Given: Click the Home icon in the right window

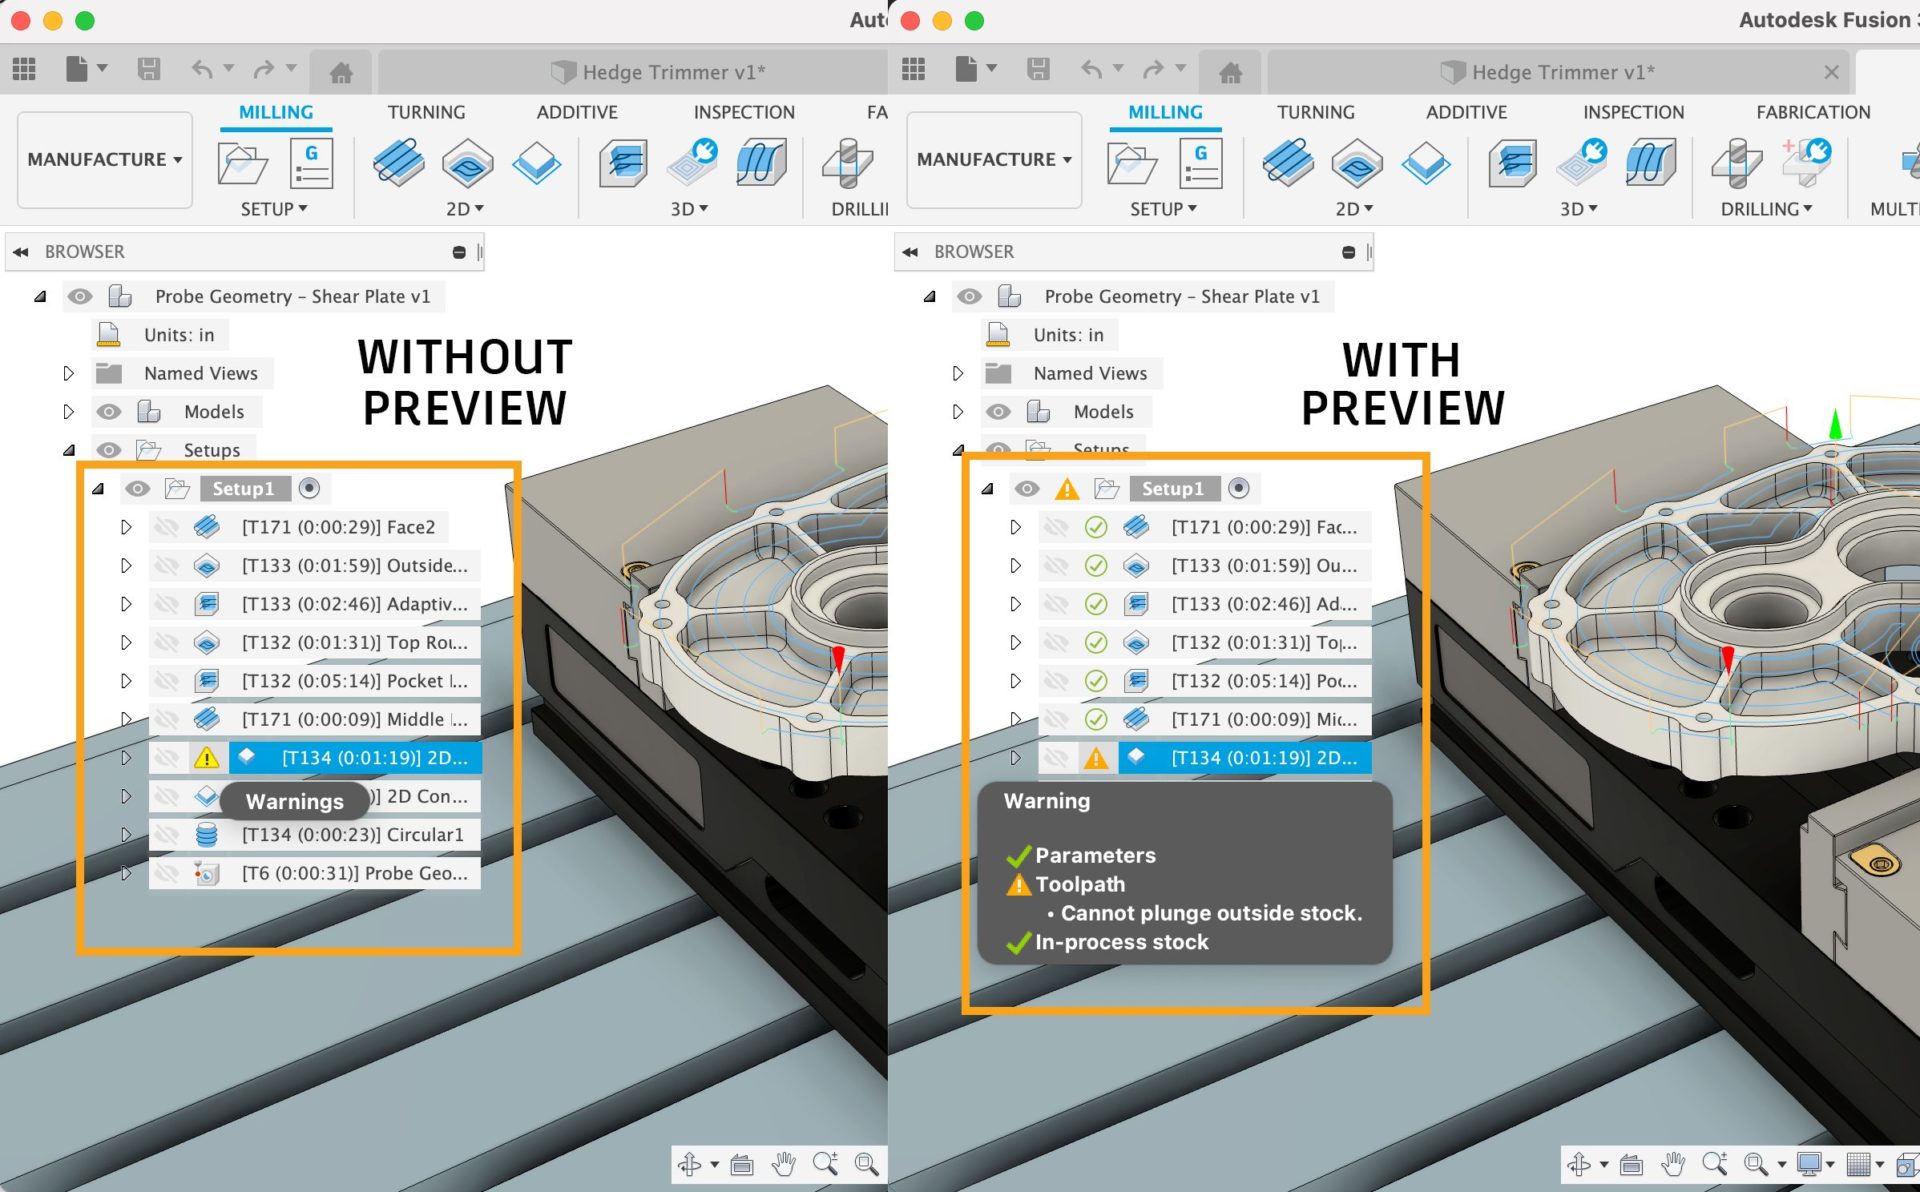Looking at the screenshot, I should click(x=1230, y=72).
